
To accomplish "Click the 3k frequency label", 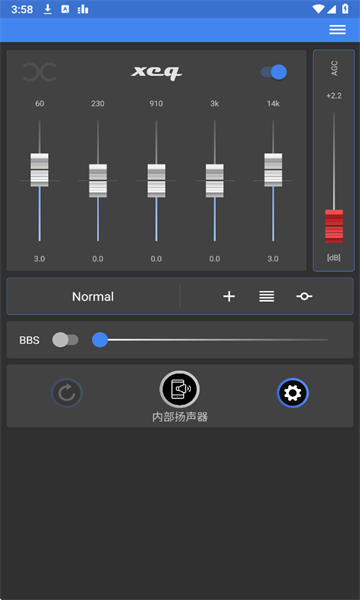I will pos(214,104).
